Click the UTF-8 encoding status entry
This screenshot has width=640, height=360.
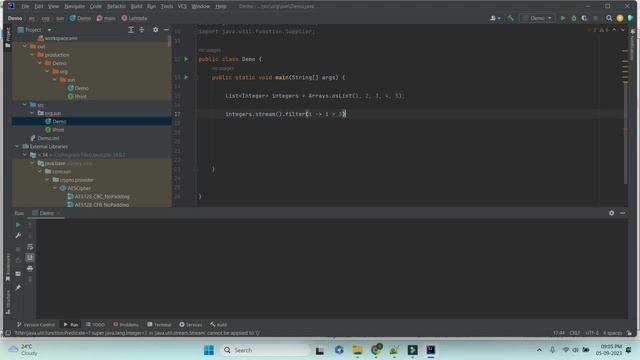click(592, 333)
